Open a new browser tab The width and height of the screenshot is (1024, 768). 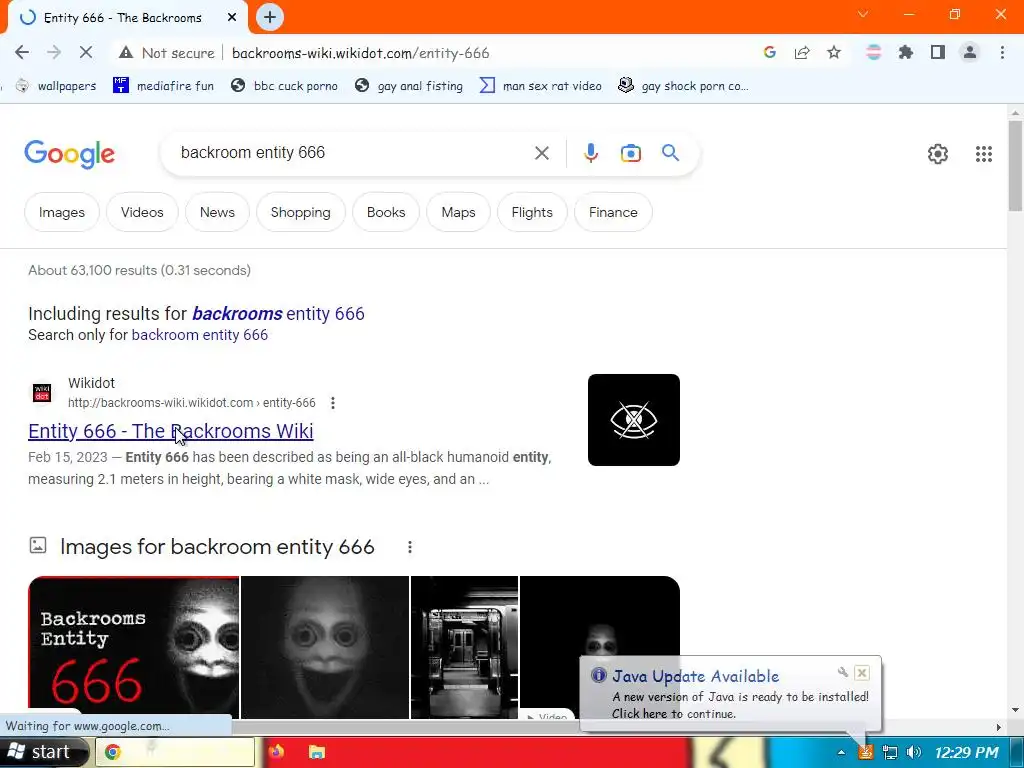[270, 18]
